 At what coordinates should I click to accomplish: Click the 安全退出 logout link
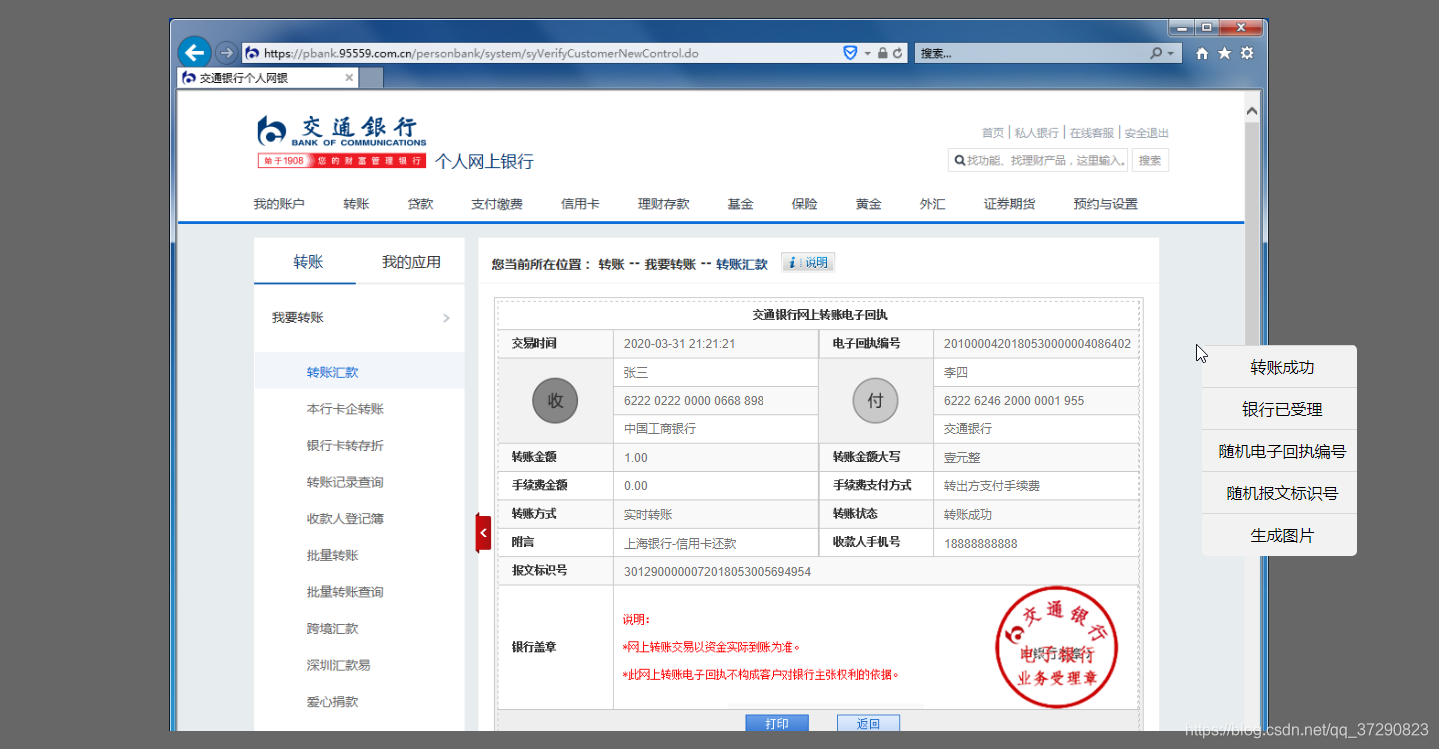pos(1146,133)
